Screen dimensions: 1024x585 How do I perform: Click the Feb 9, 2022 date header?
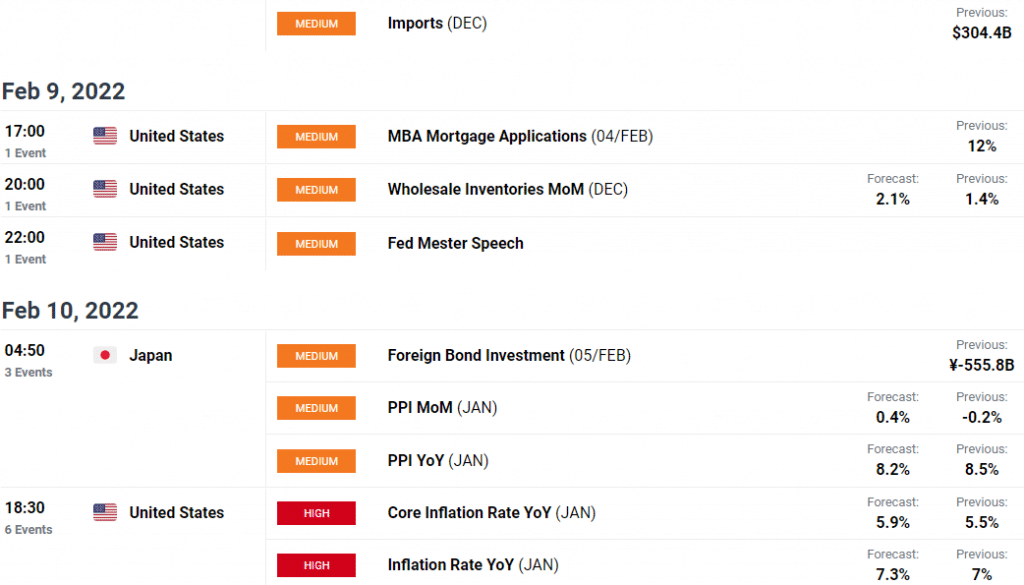[63, 91]
